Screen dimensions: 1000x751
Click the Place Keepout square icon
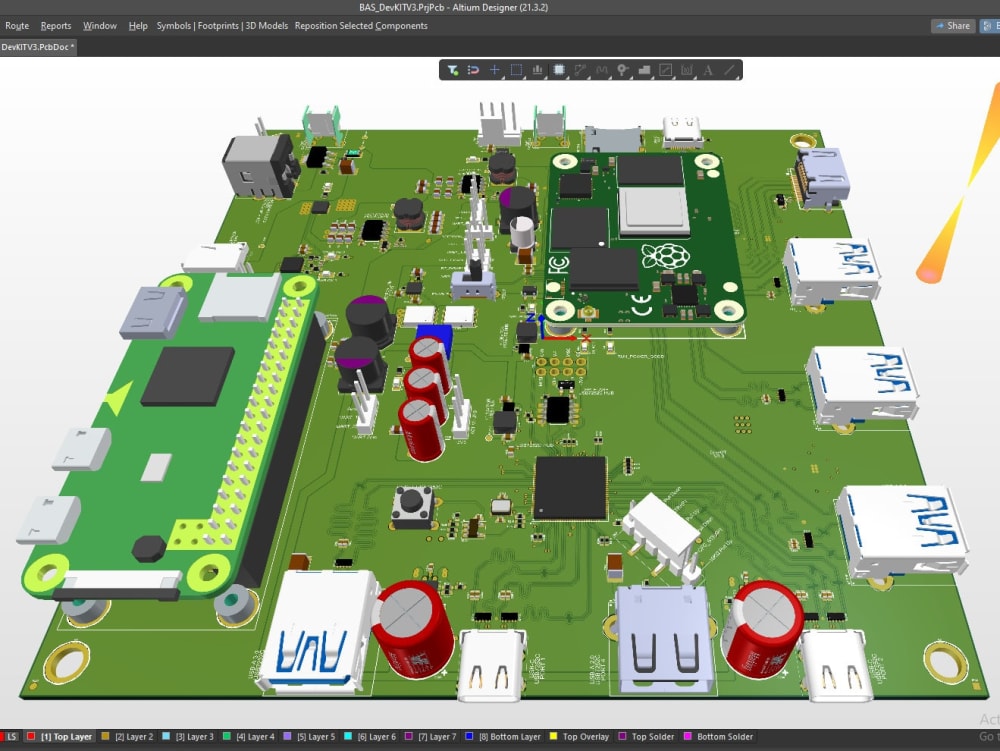coord(665,70)
